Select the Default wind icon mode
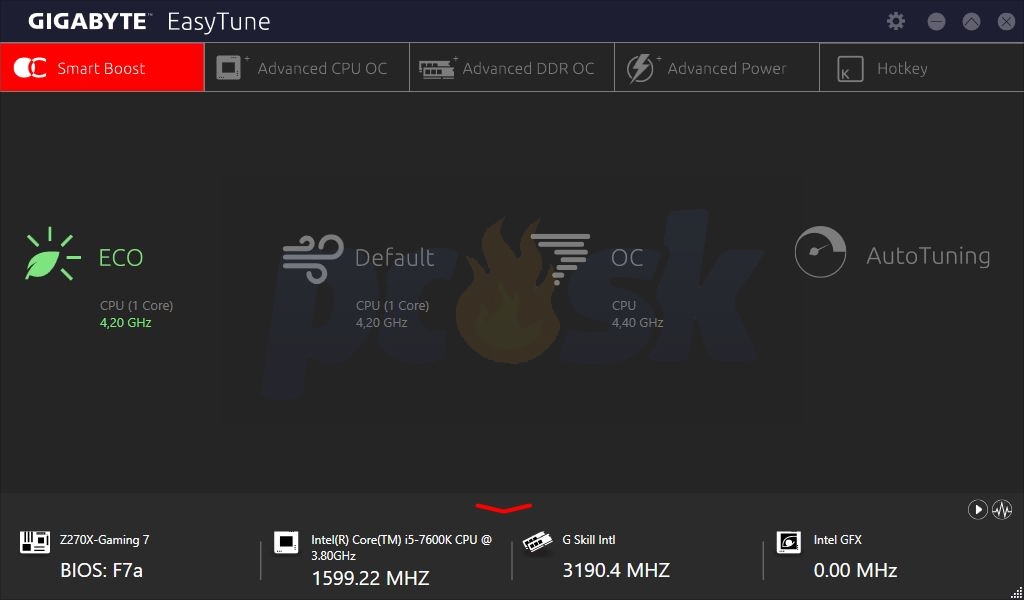This screenshot has width=1024, height=600. click(x=313, y=259)
